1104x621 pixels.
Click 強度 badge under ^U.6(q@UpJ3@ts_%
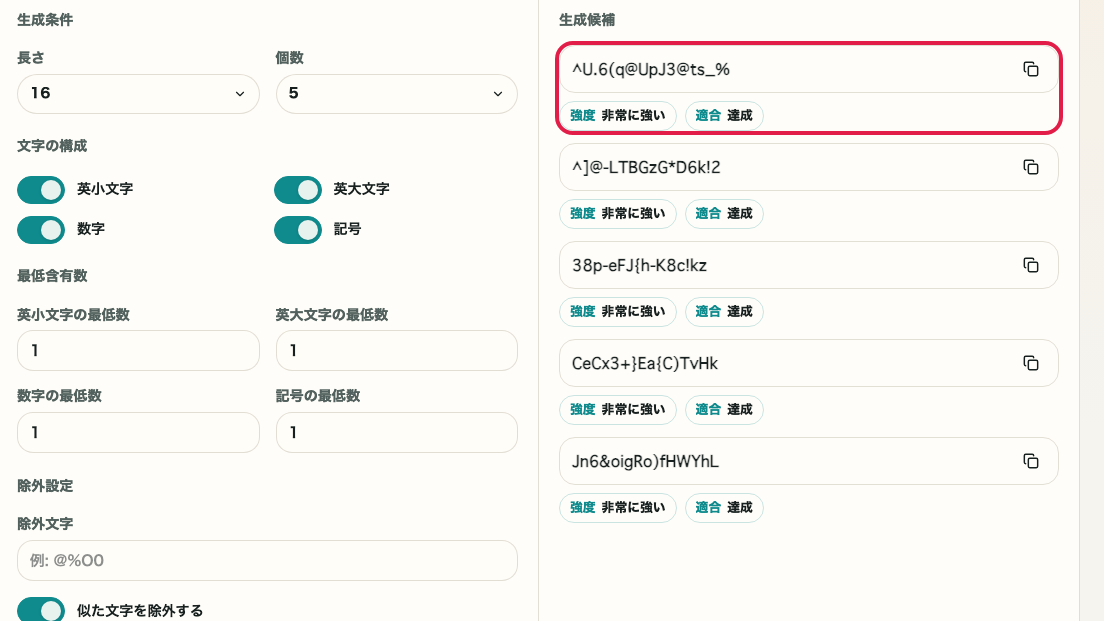pyautogui.click(x=617, y=115)
